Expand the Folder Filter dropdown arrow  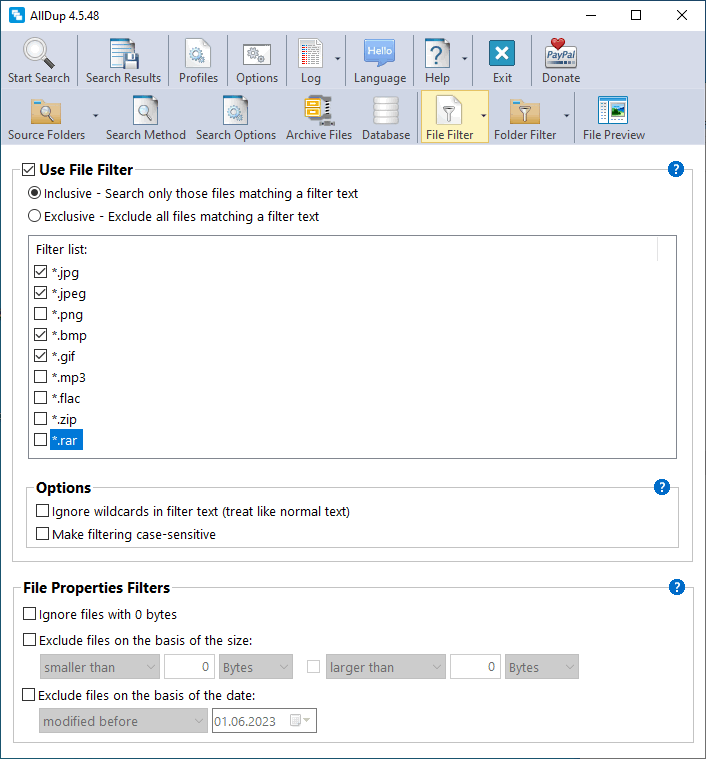[x=567, y=116]
